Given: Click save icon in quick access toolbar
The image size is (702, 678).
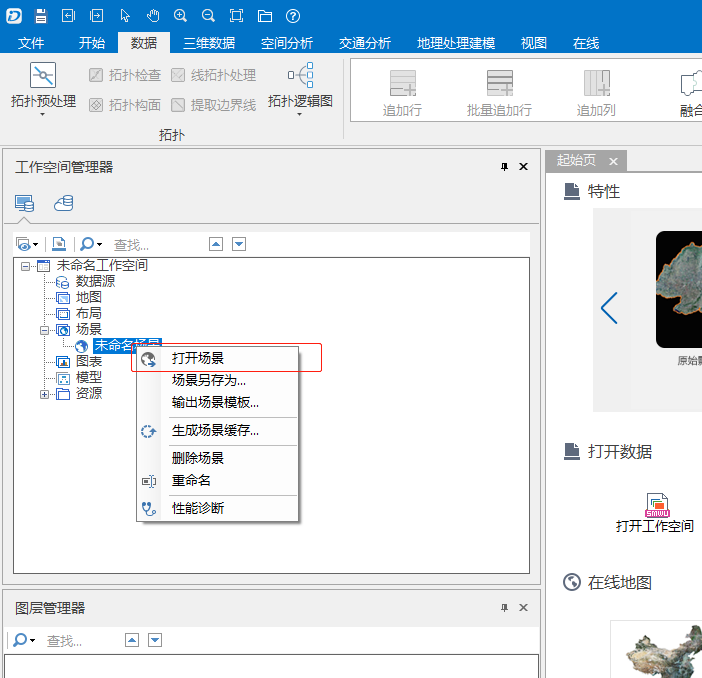Looking at the screenshot, I should point(40,15).
